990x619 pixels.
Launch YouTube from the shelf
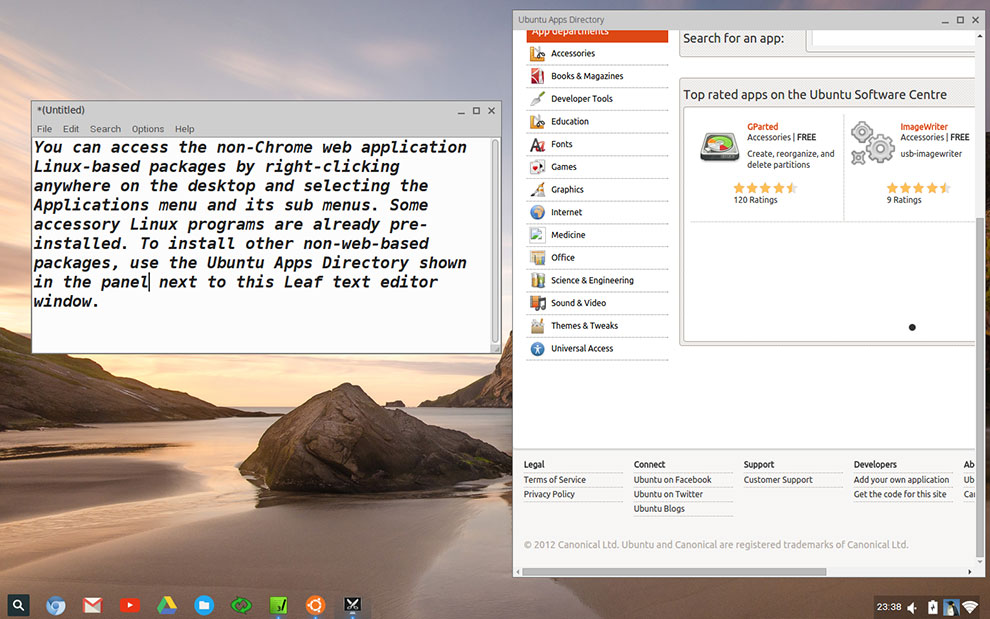pos(130,605)
